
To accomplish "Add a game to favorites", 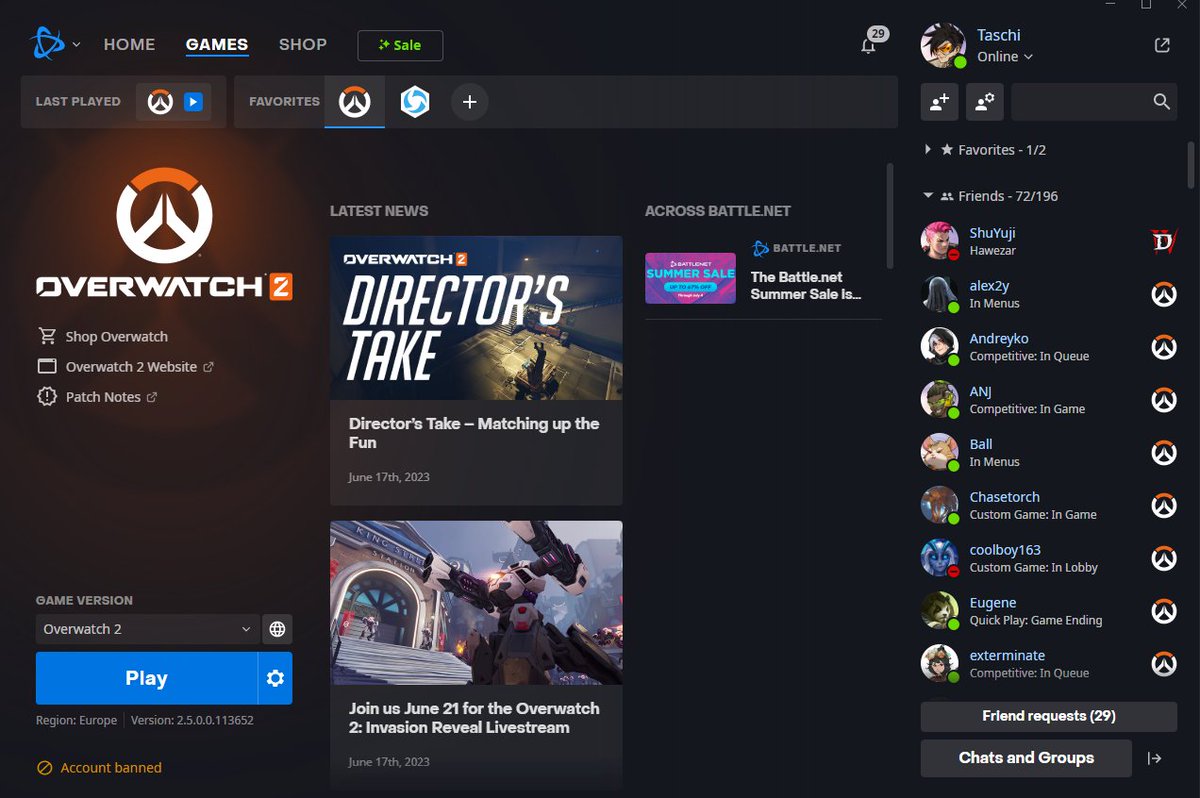I will pos(470,102).
